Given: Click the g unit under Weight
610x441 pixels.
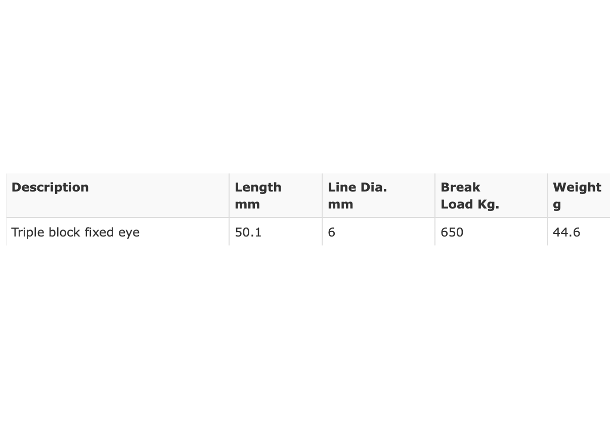Looking at the screenshot, I should coord(557,205).
